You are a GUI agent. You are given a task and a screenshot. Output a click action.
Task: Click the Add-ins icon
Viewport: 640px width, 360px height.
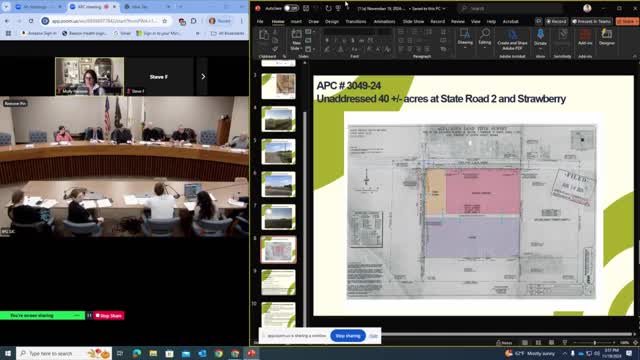(x=585, y=37)
